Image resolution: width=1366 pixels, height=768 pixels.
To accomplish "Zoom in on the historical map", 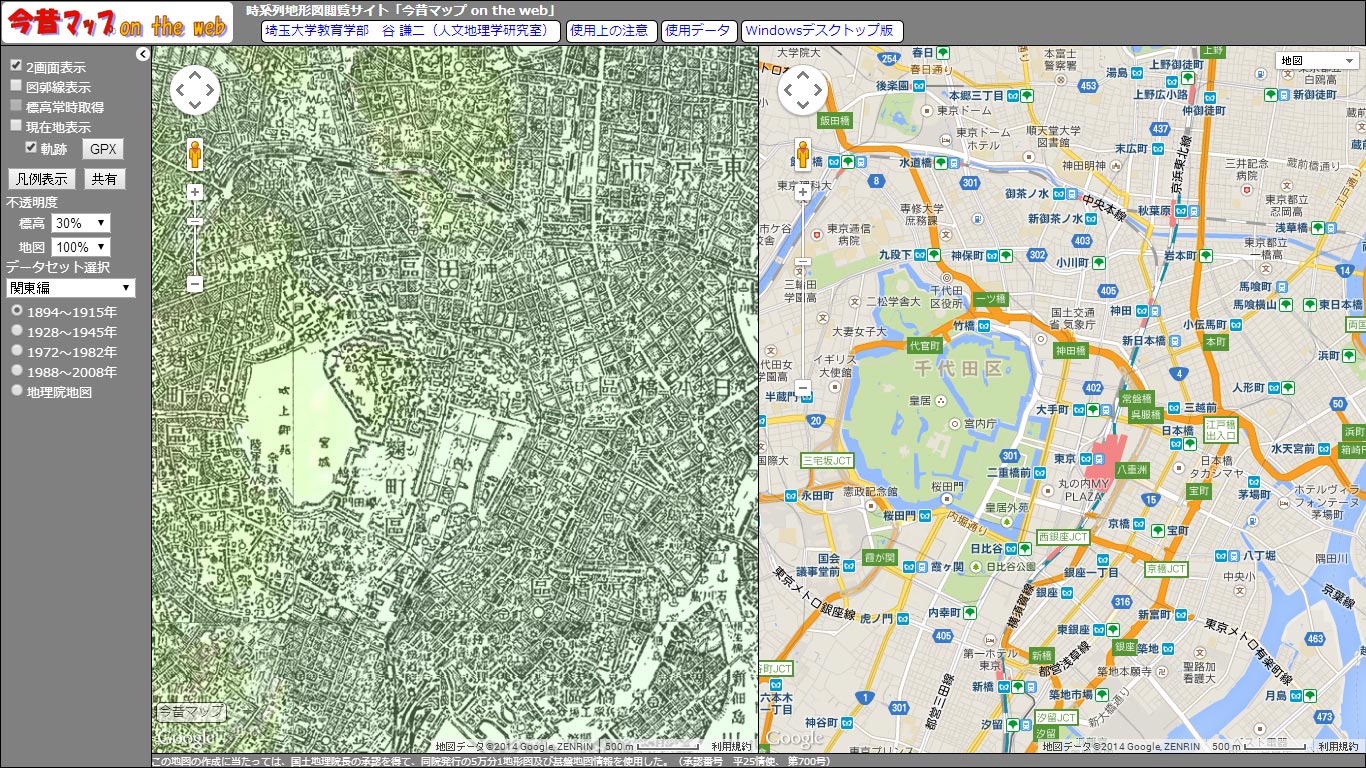I will pyautogui.click(x=195, y=192).
